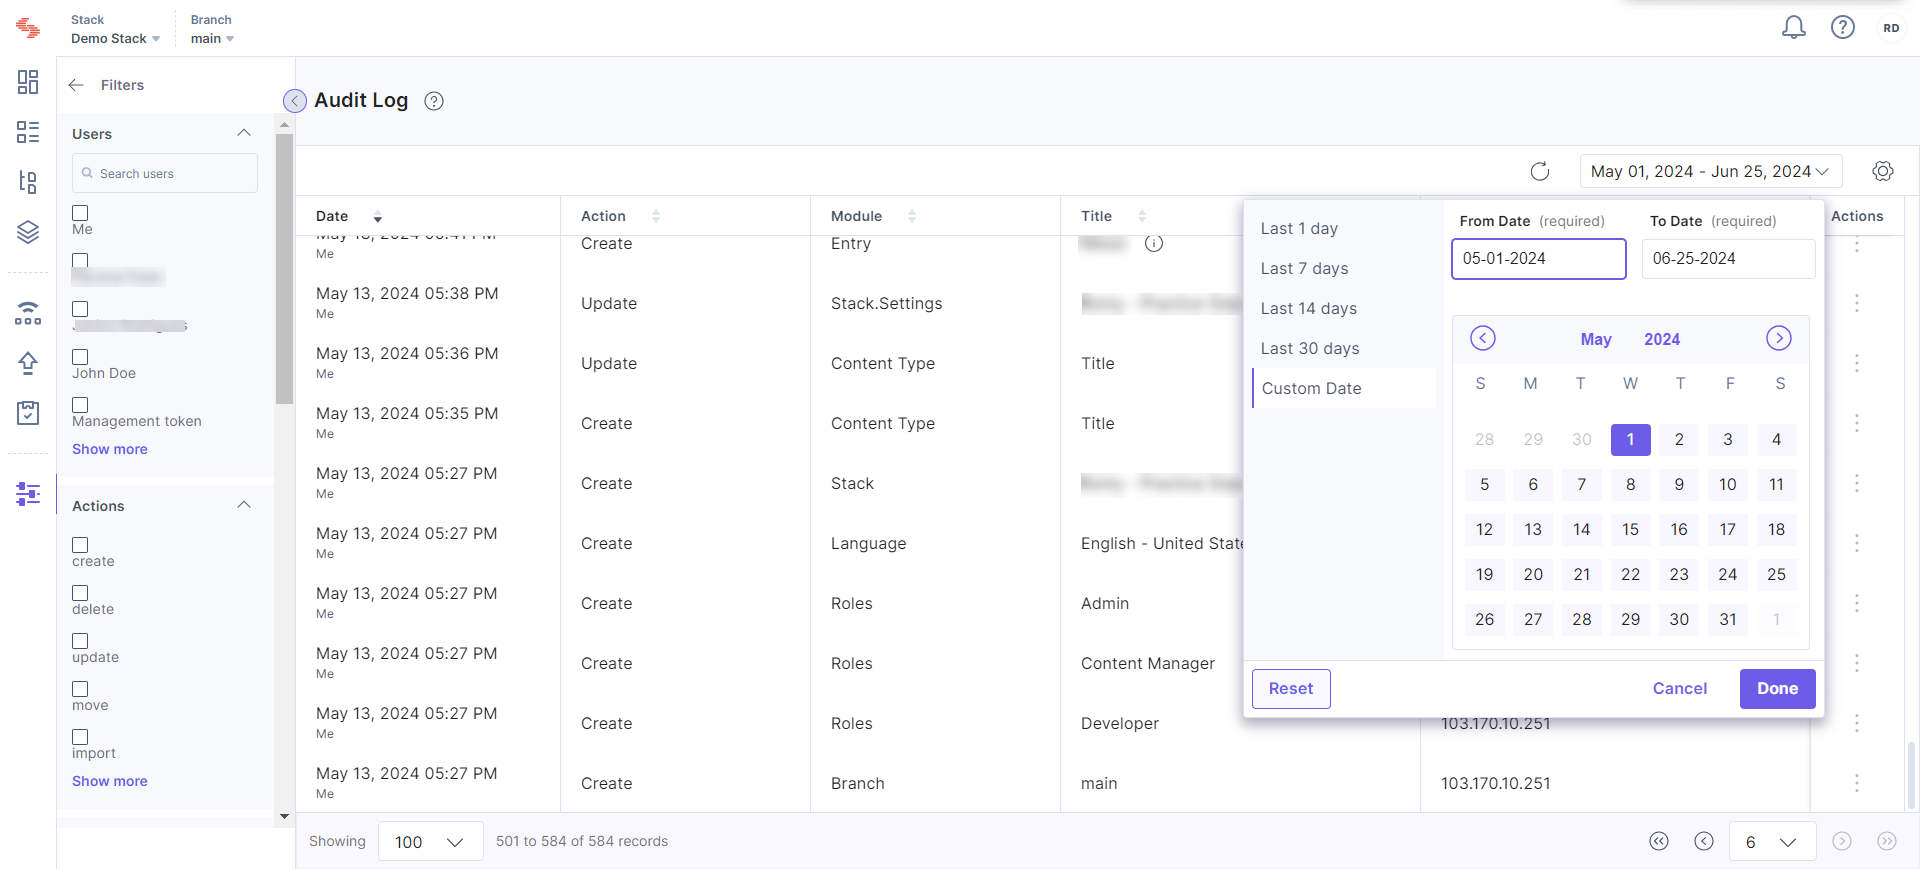Open row actions for Branch main entry

1857,783
